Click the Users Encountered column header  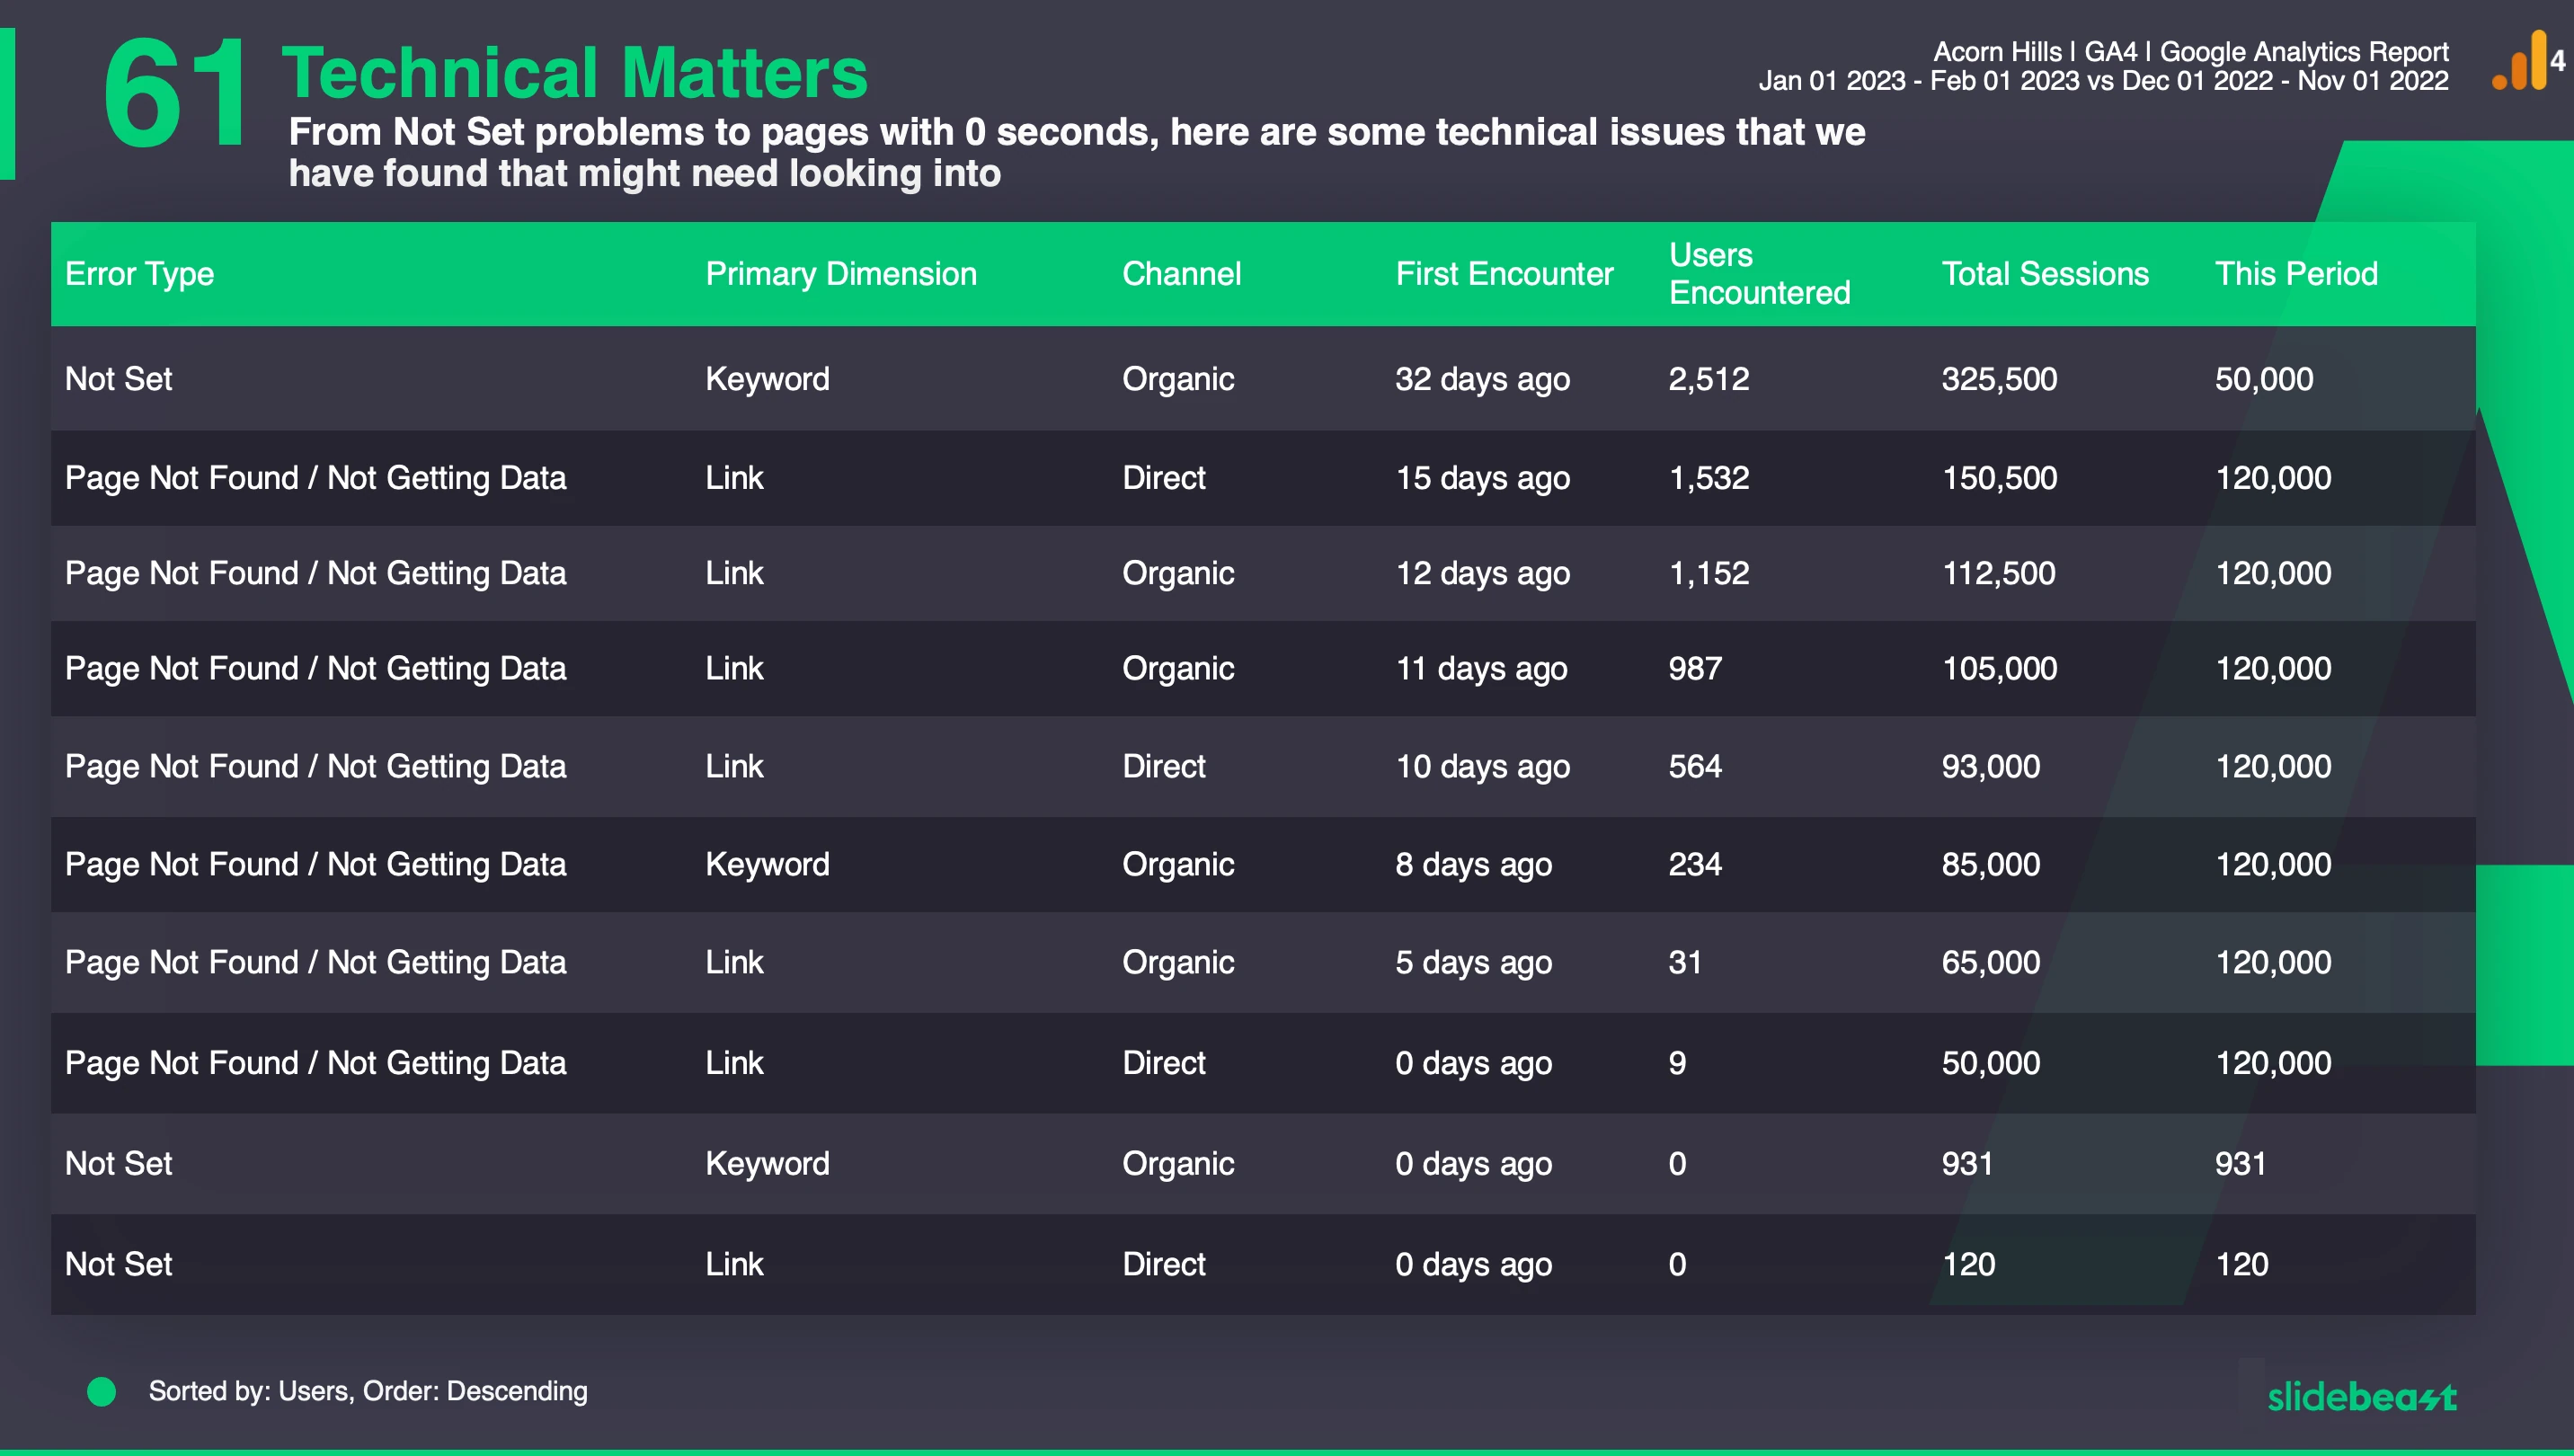(x=1759, y=273)
